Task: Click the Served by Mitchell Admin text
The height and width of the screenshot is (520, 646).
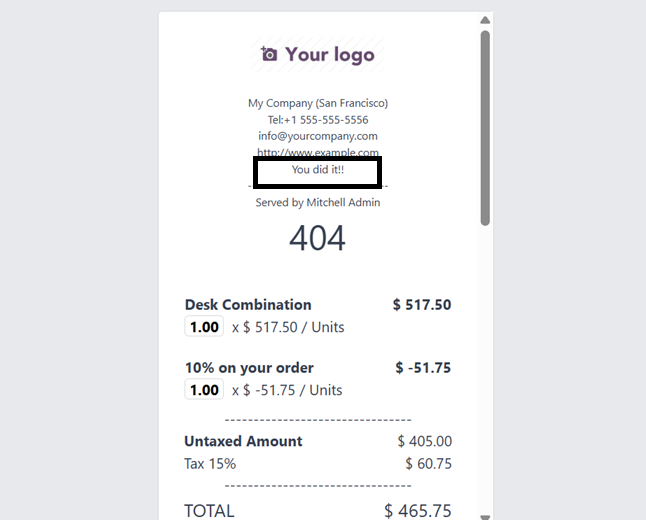Action: (x=318, y=202)
